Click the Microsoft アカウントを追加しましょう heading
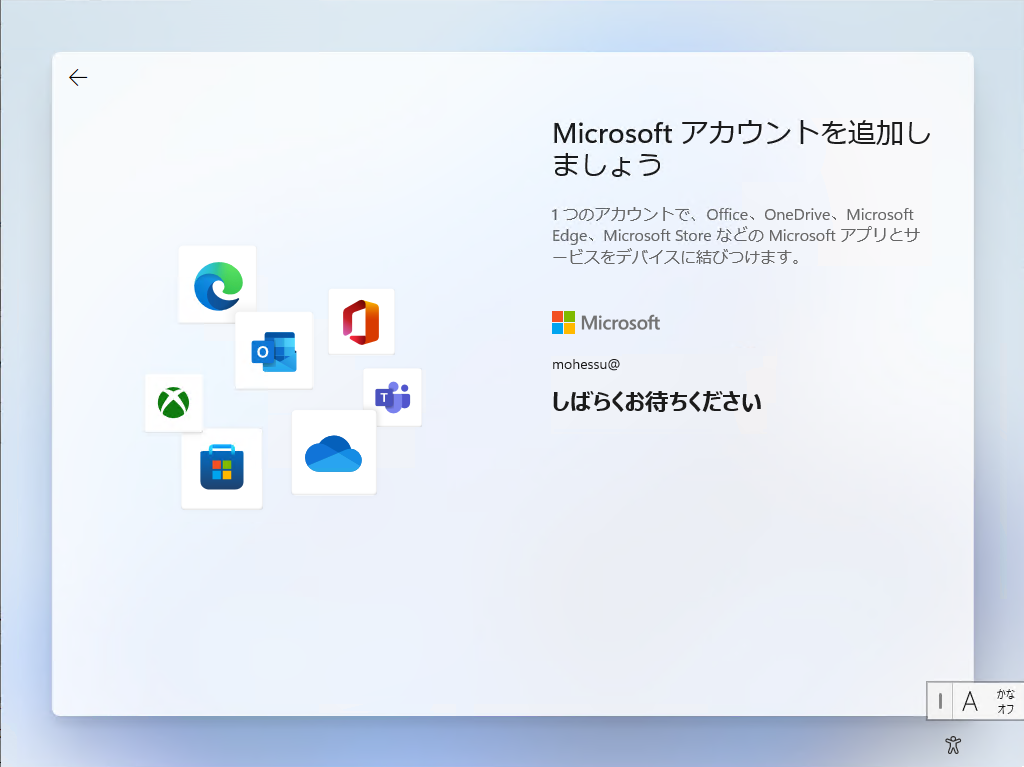 [x=741, y=149]
